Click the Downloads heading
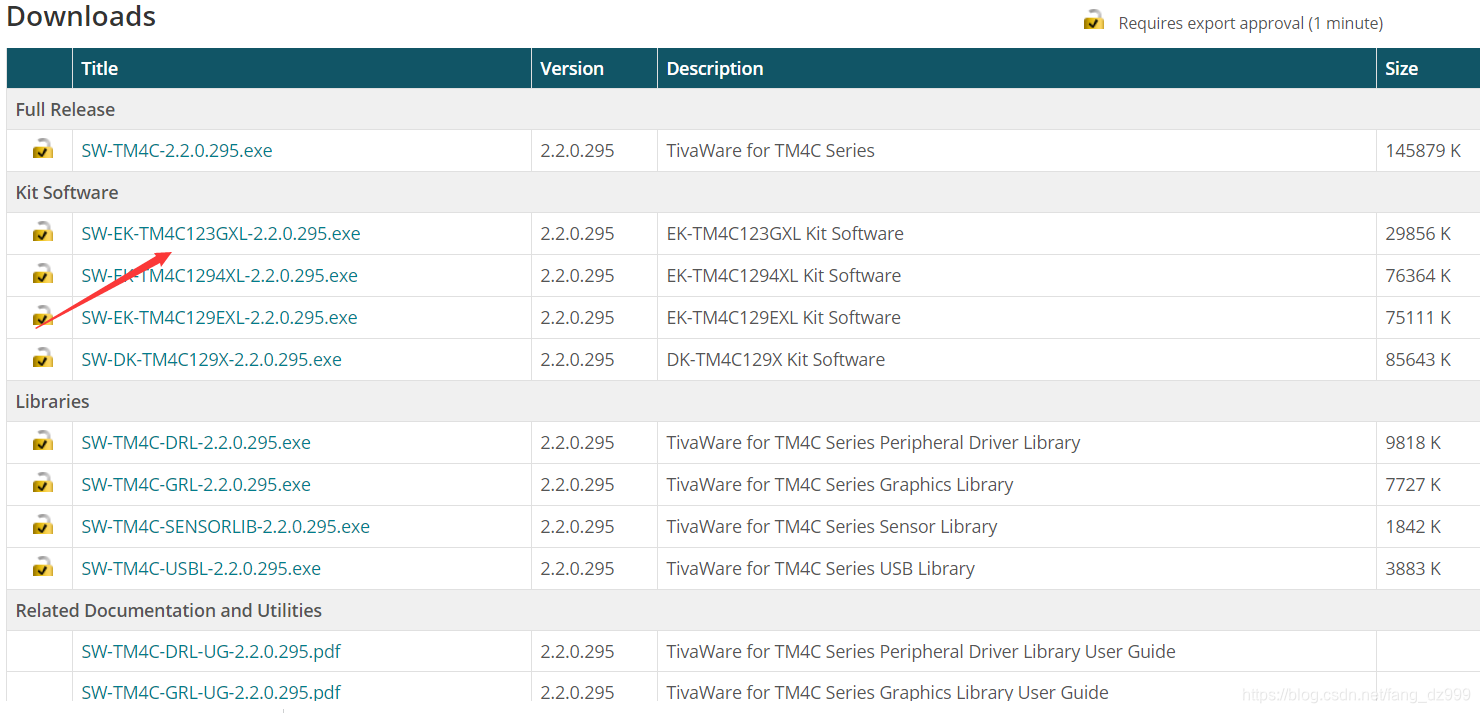This screenshot has height=713, width=1480. point(81,16)
